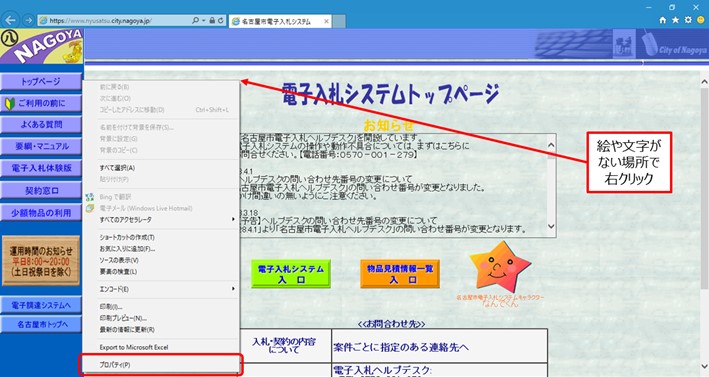709x377 pixels.
Task: Select the 名古屋市電子入札システム tab
Action: pyautogui.click(x=280, y=21)
